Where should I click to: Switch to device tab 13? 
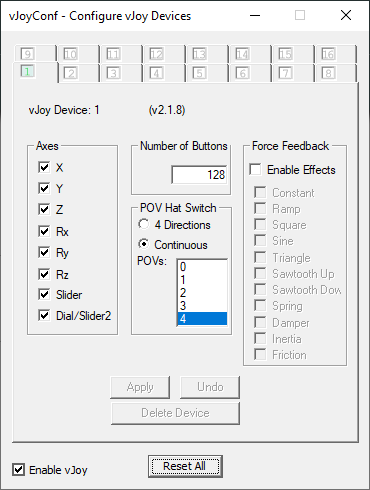pos(207,54)
